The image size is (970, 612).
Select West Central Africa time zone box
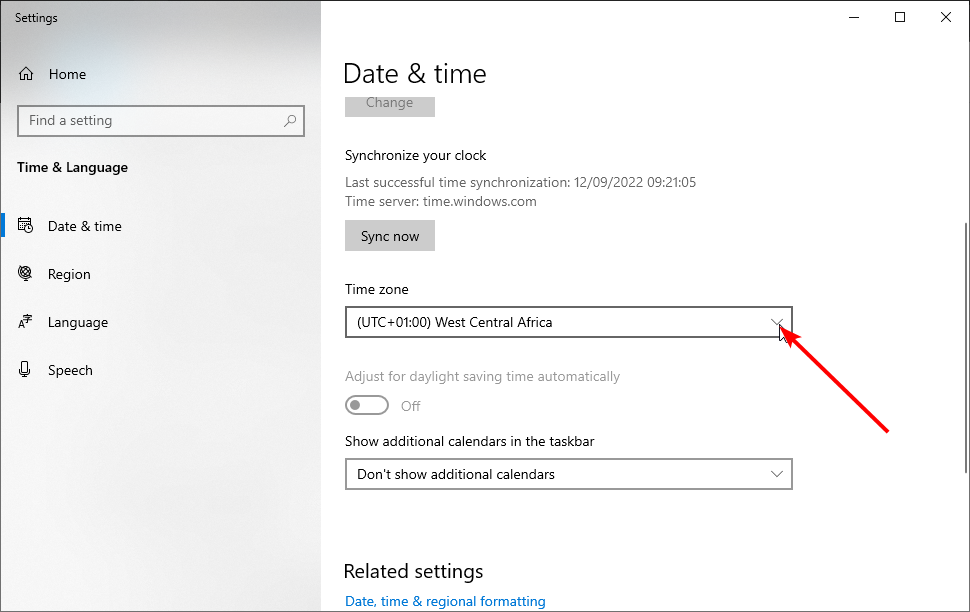[569, 322]
